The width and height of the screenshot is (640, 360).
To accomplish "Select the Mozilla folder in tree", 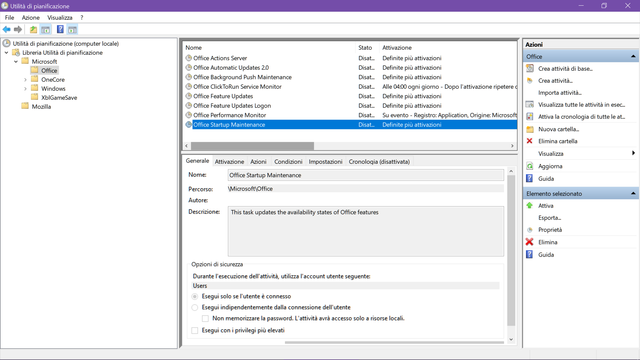I will (x=41, y=107).
